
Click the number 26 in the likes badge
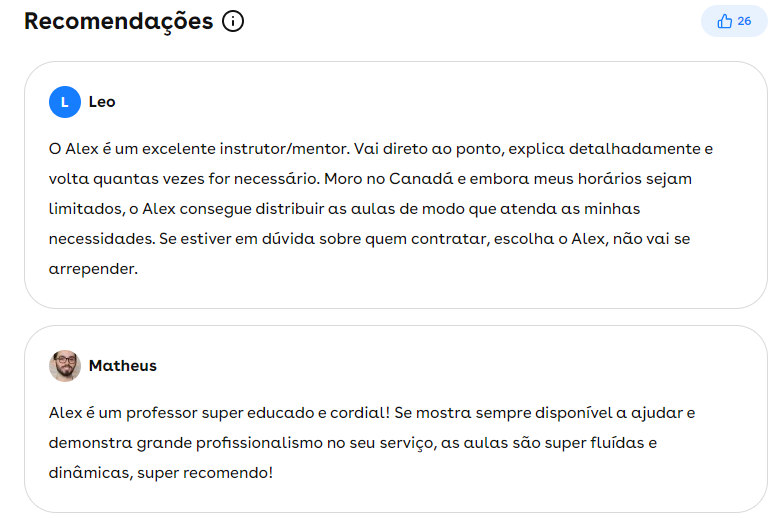(x=744, y=21)
